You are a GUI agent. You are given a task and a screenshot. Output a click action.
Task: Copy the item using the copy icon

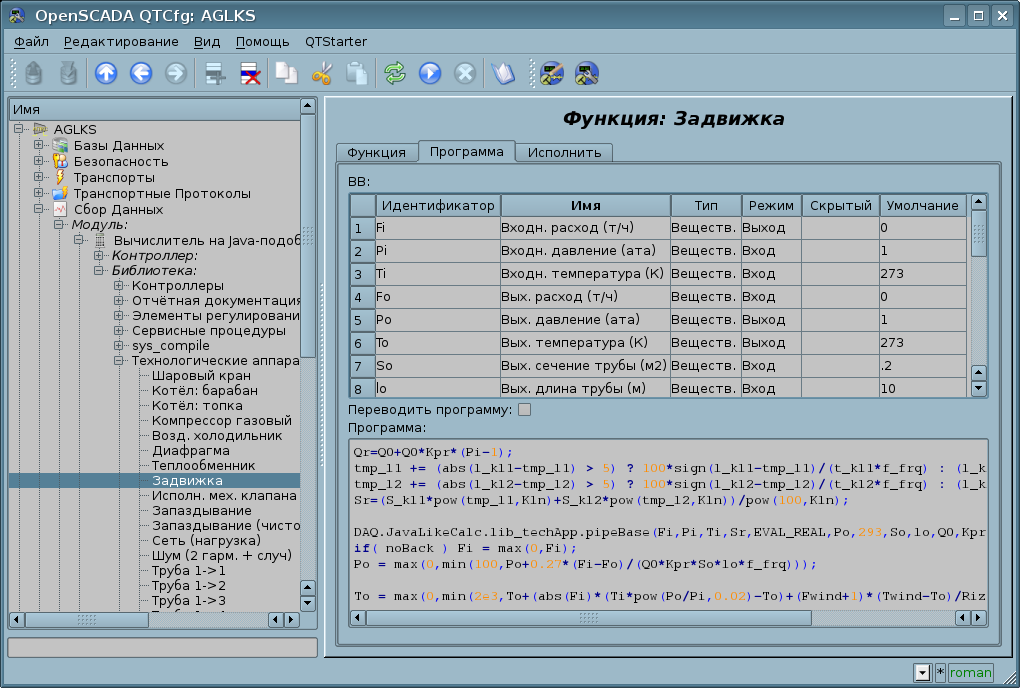pyautogui.click(x=286, y=73)
